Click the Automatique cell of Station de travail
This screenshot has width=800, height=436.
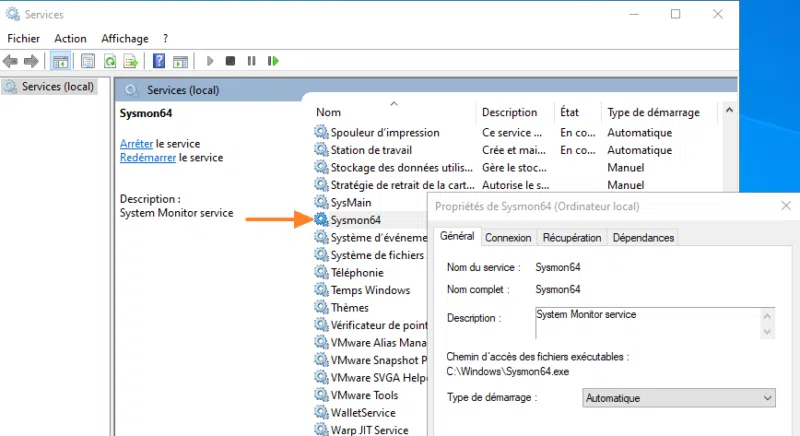pyautogui.click(x=639, y=150)
